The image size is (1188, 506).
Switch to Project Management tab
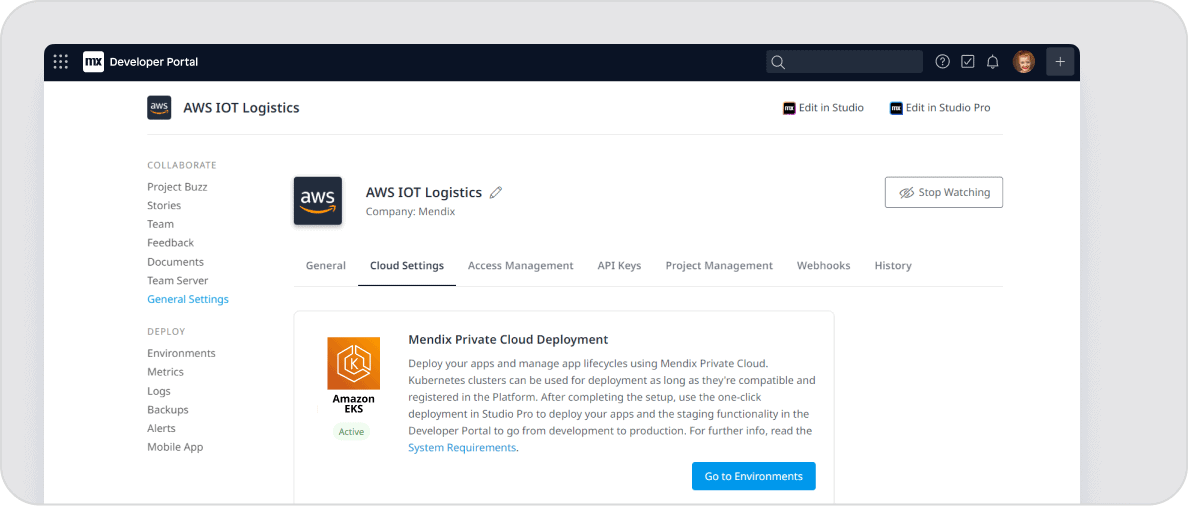click(719, 266)
